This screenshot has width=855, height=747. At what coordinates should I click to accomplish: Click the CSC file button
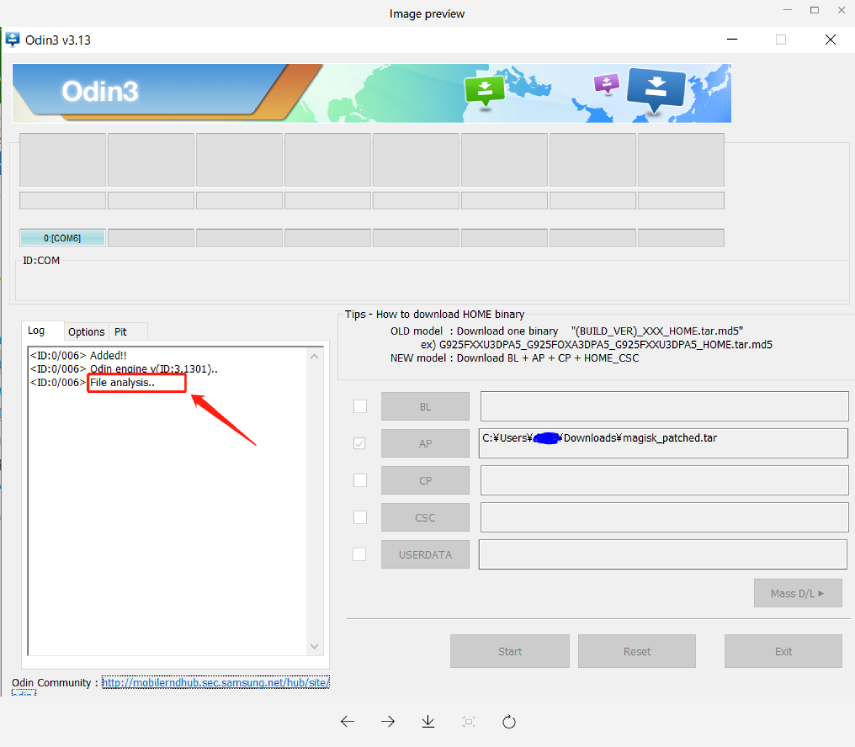point(425,518)
